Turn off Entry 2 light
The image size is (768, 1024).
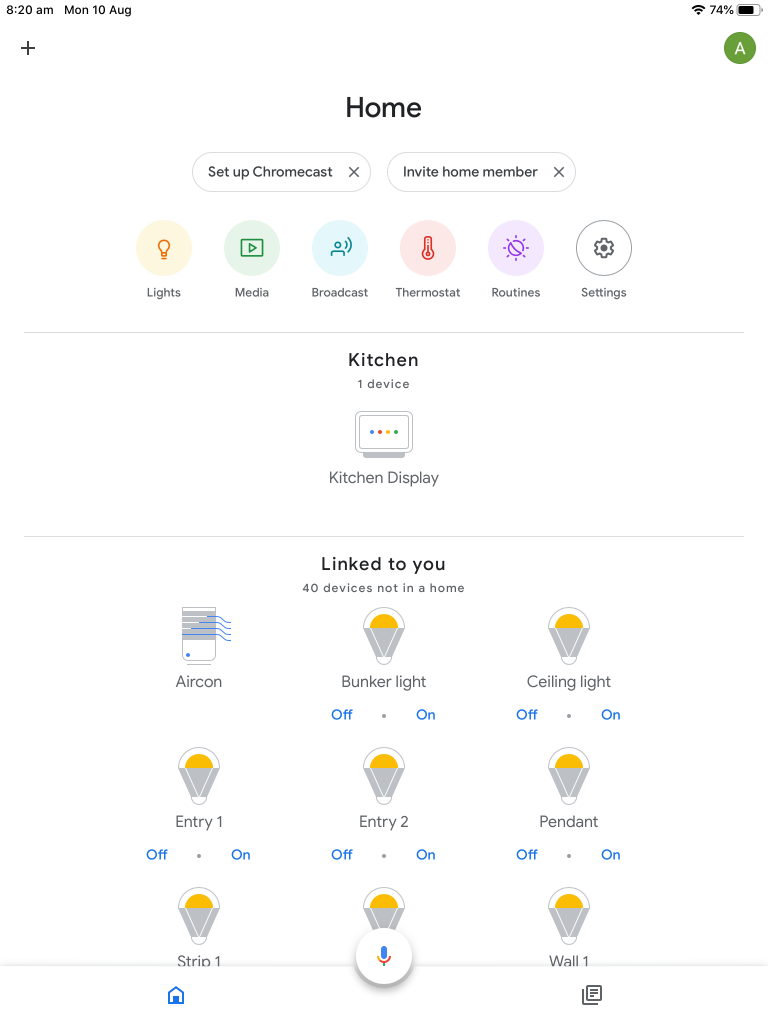(342, 855)
